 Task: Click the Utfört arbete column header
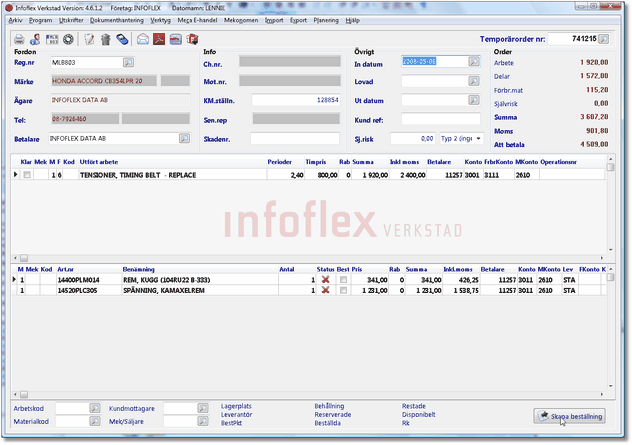99,162
